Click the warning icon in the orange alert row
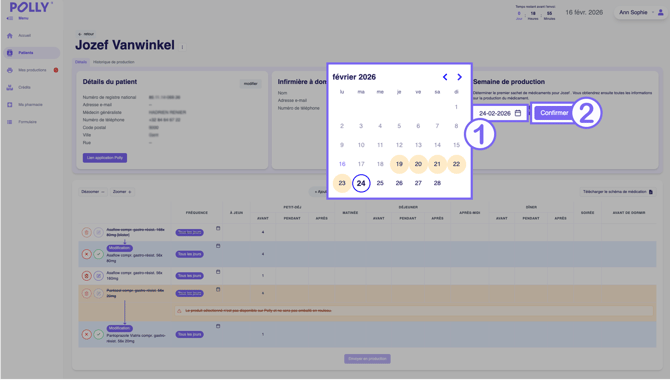This screenshot has width=670, height=380. point(179,311)
